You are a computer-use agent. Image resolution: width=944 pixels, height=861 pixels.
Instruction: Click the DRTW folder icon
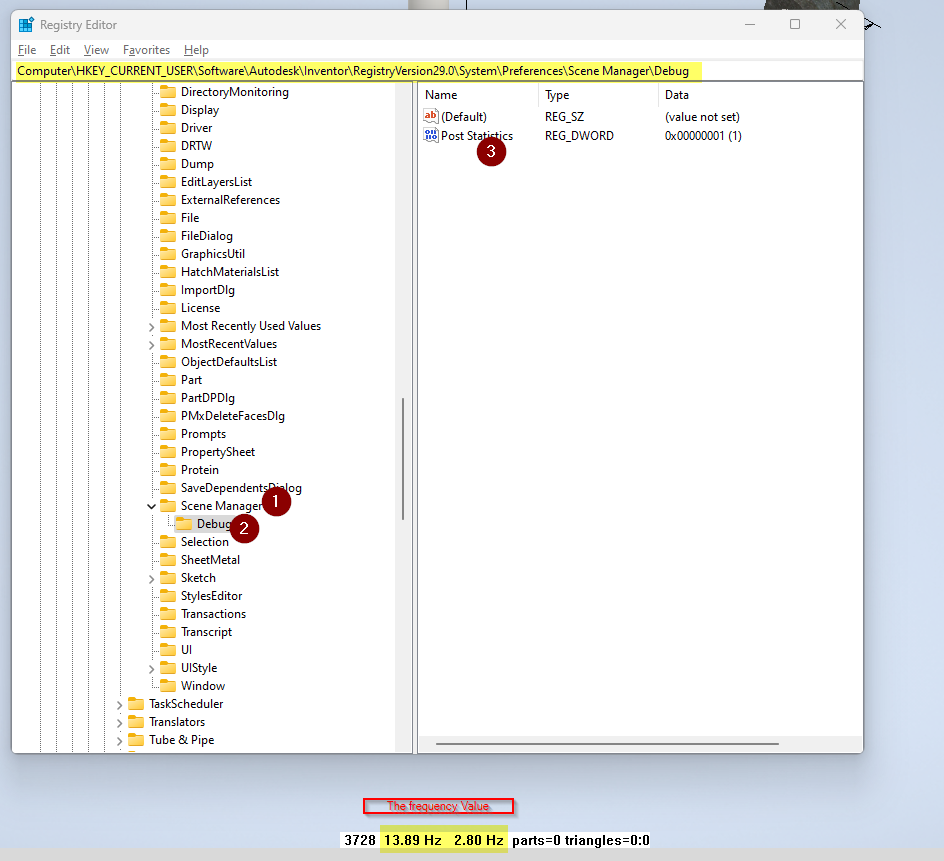coord(168,146)
